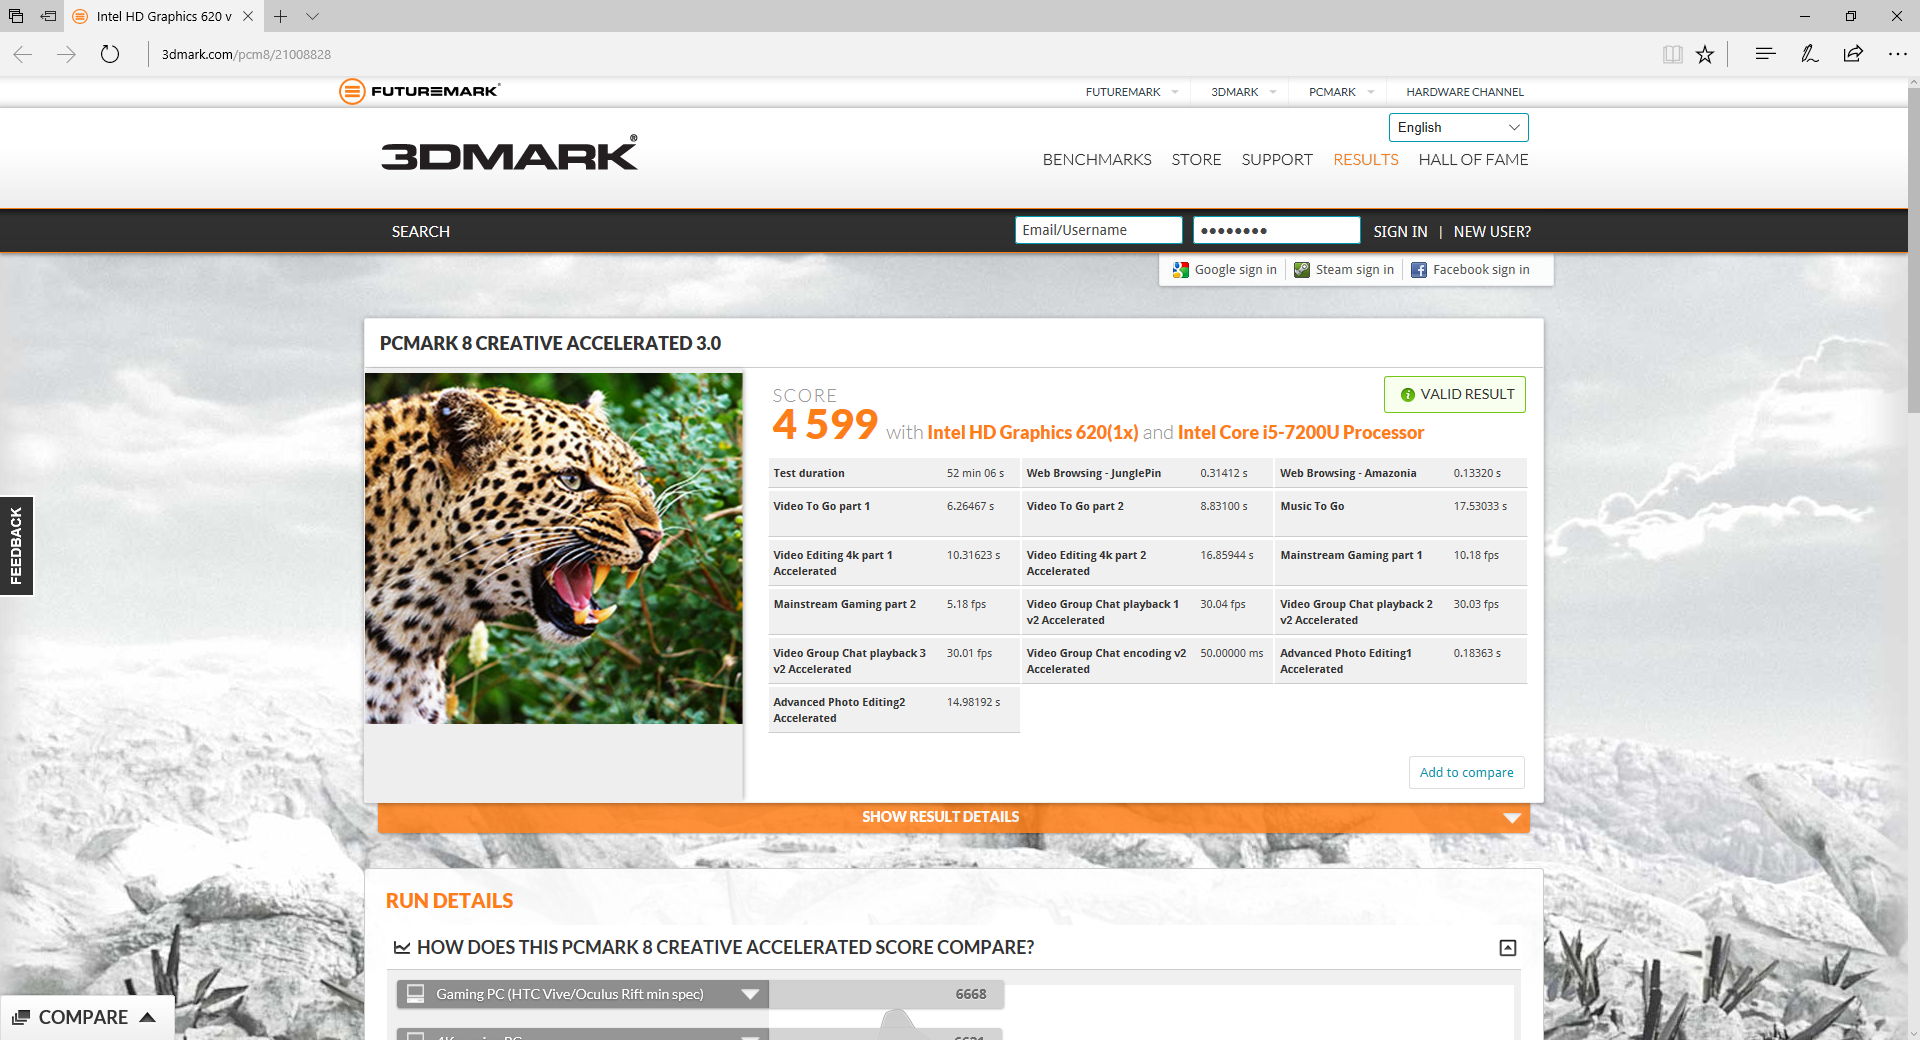The image size is (1920, 1040).
Task: Open the Intel Core i5-7200U Processor link
Action: [1300, 432]
